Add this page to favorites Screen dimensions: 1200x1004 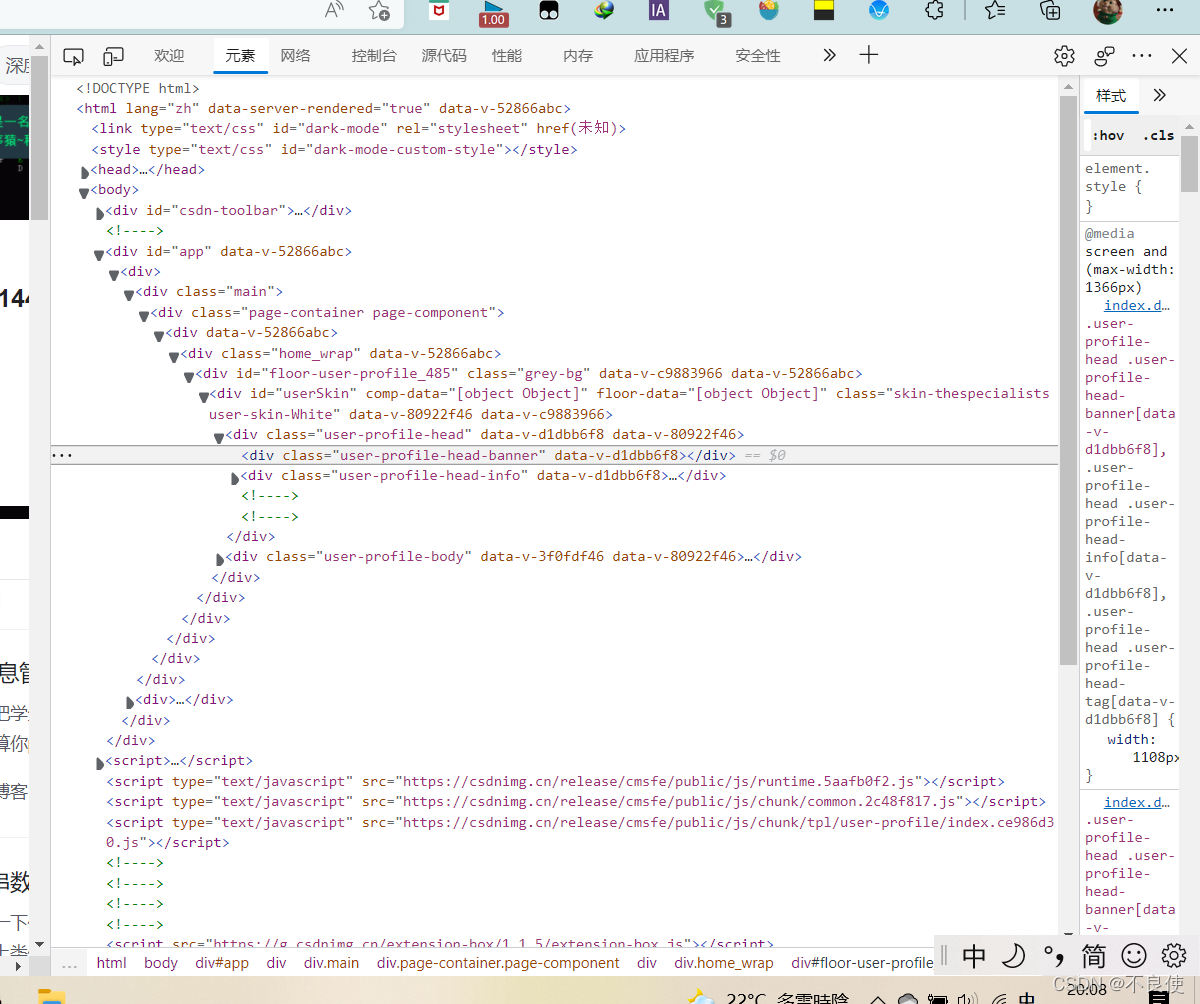pyautogui.click(x=379, y=11)
